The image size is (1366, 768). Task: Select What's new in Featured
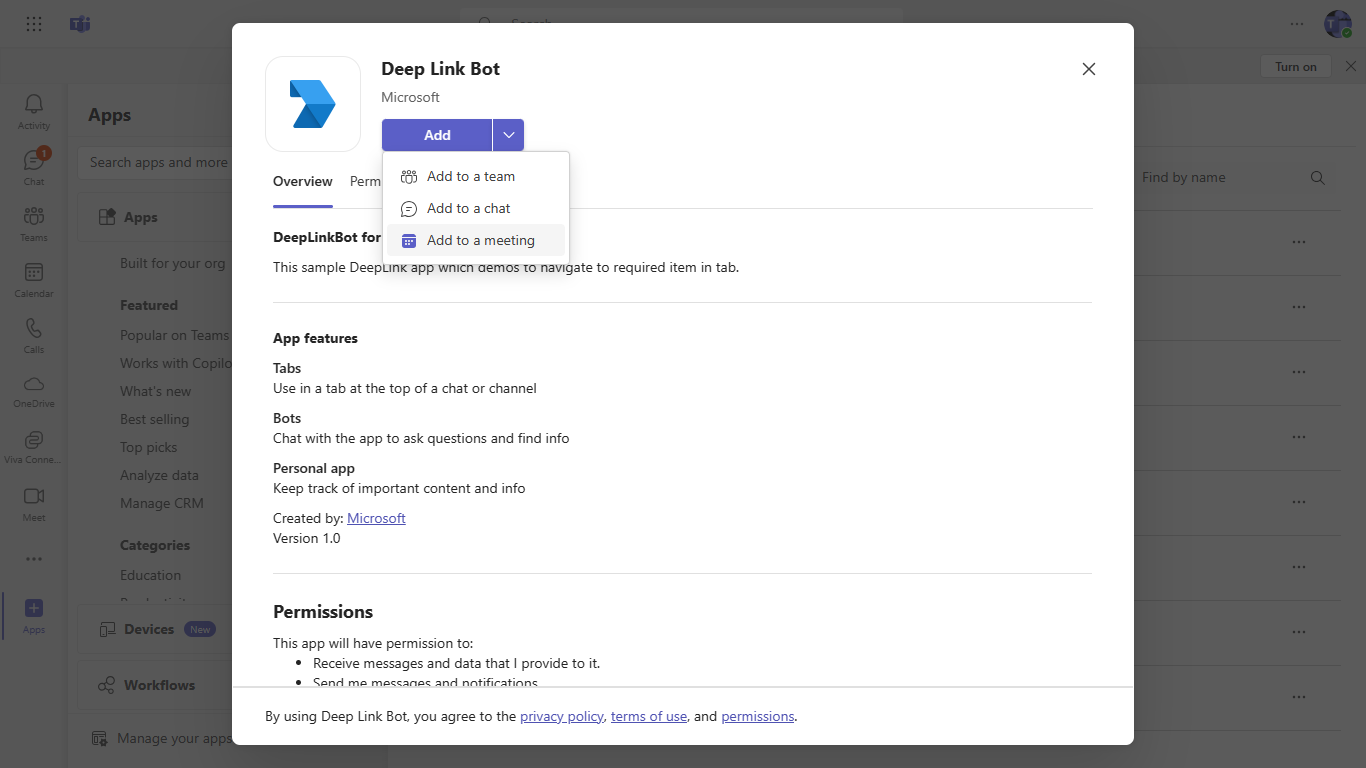coord(156,392)
